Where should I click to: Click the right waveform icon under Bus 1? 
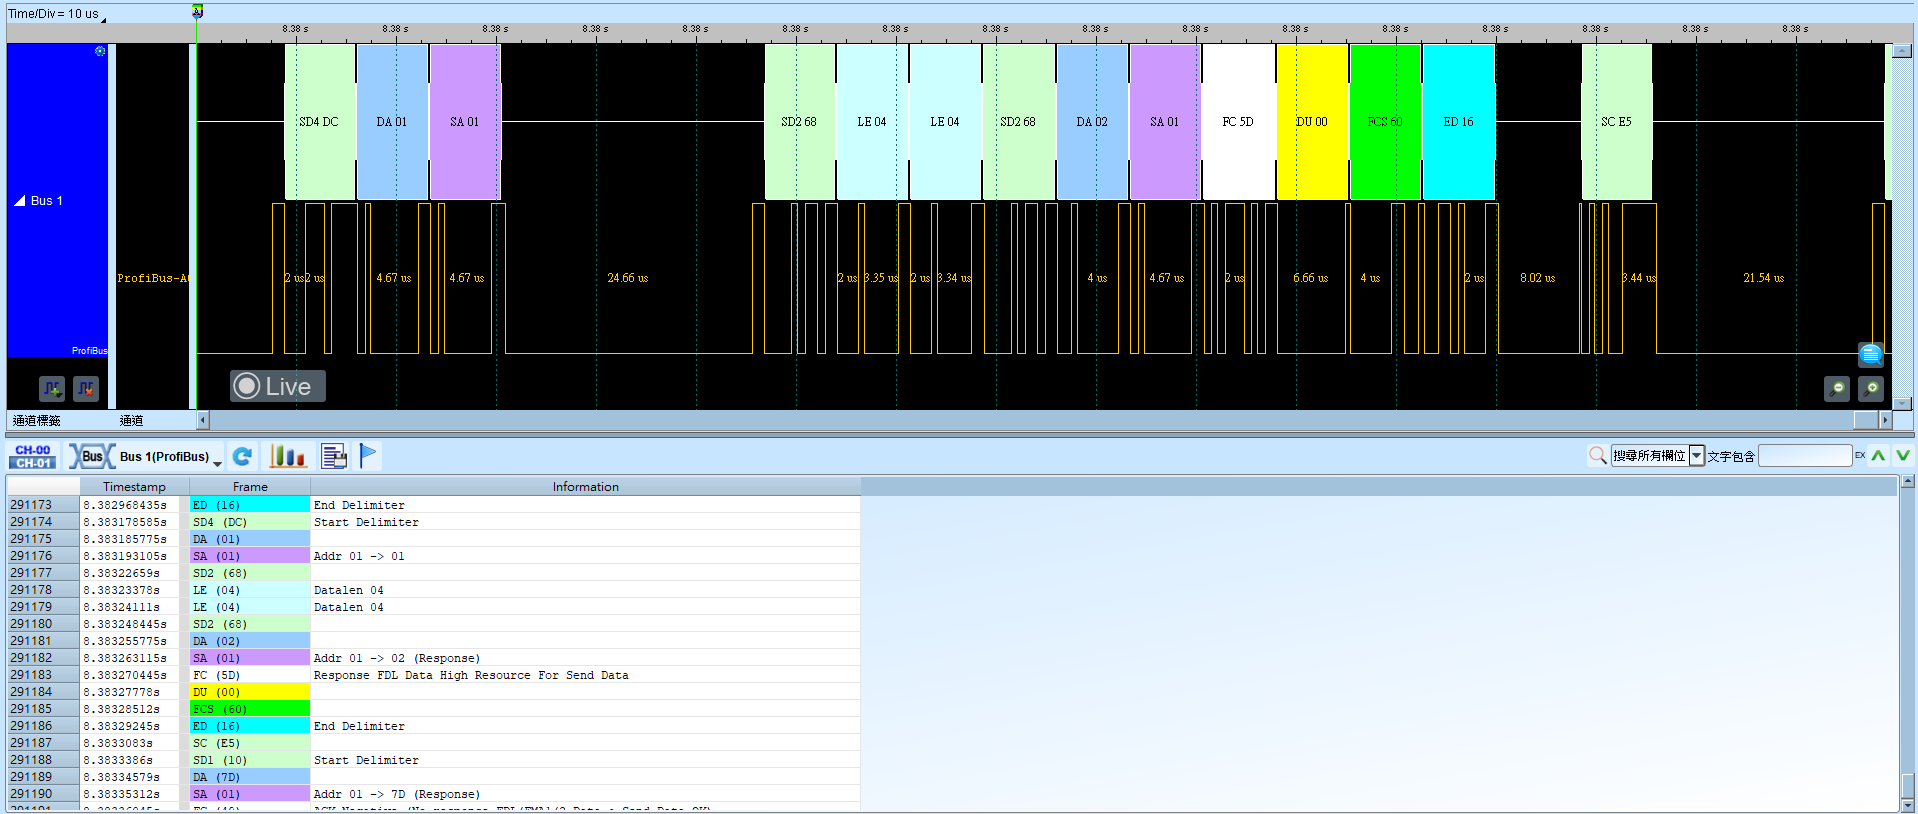(x=86, y=388)
